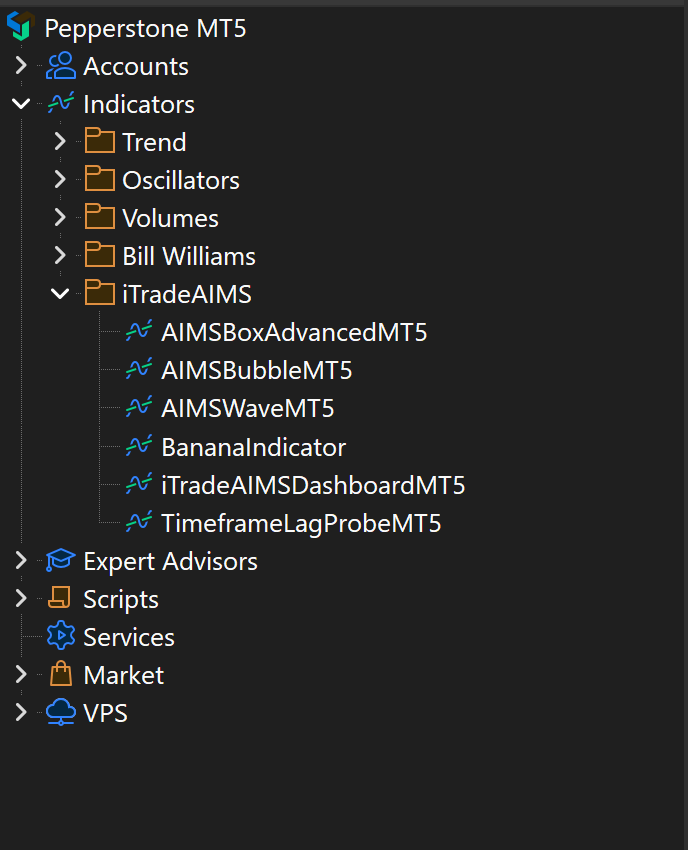The height and width of the screenshot is (850, 688).
Task: Select the Expert Advisors label
Action: [170, 562]
